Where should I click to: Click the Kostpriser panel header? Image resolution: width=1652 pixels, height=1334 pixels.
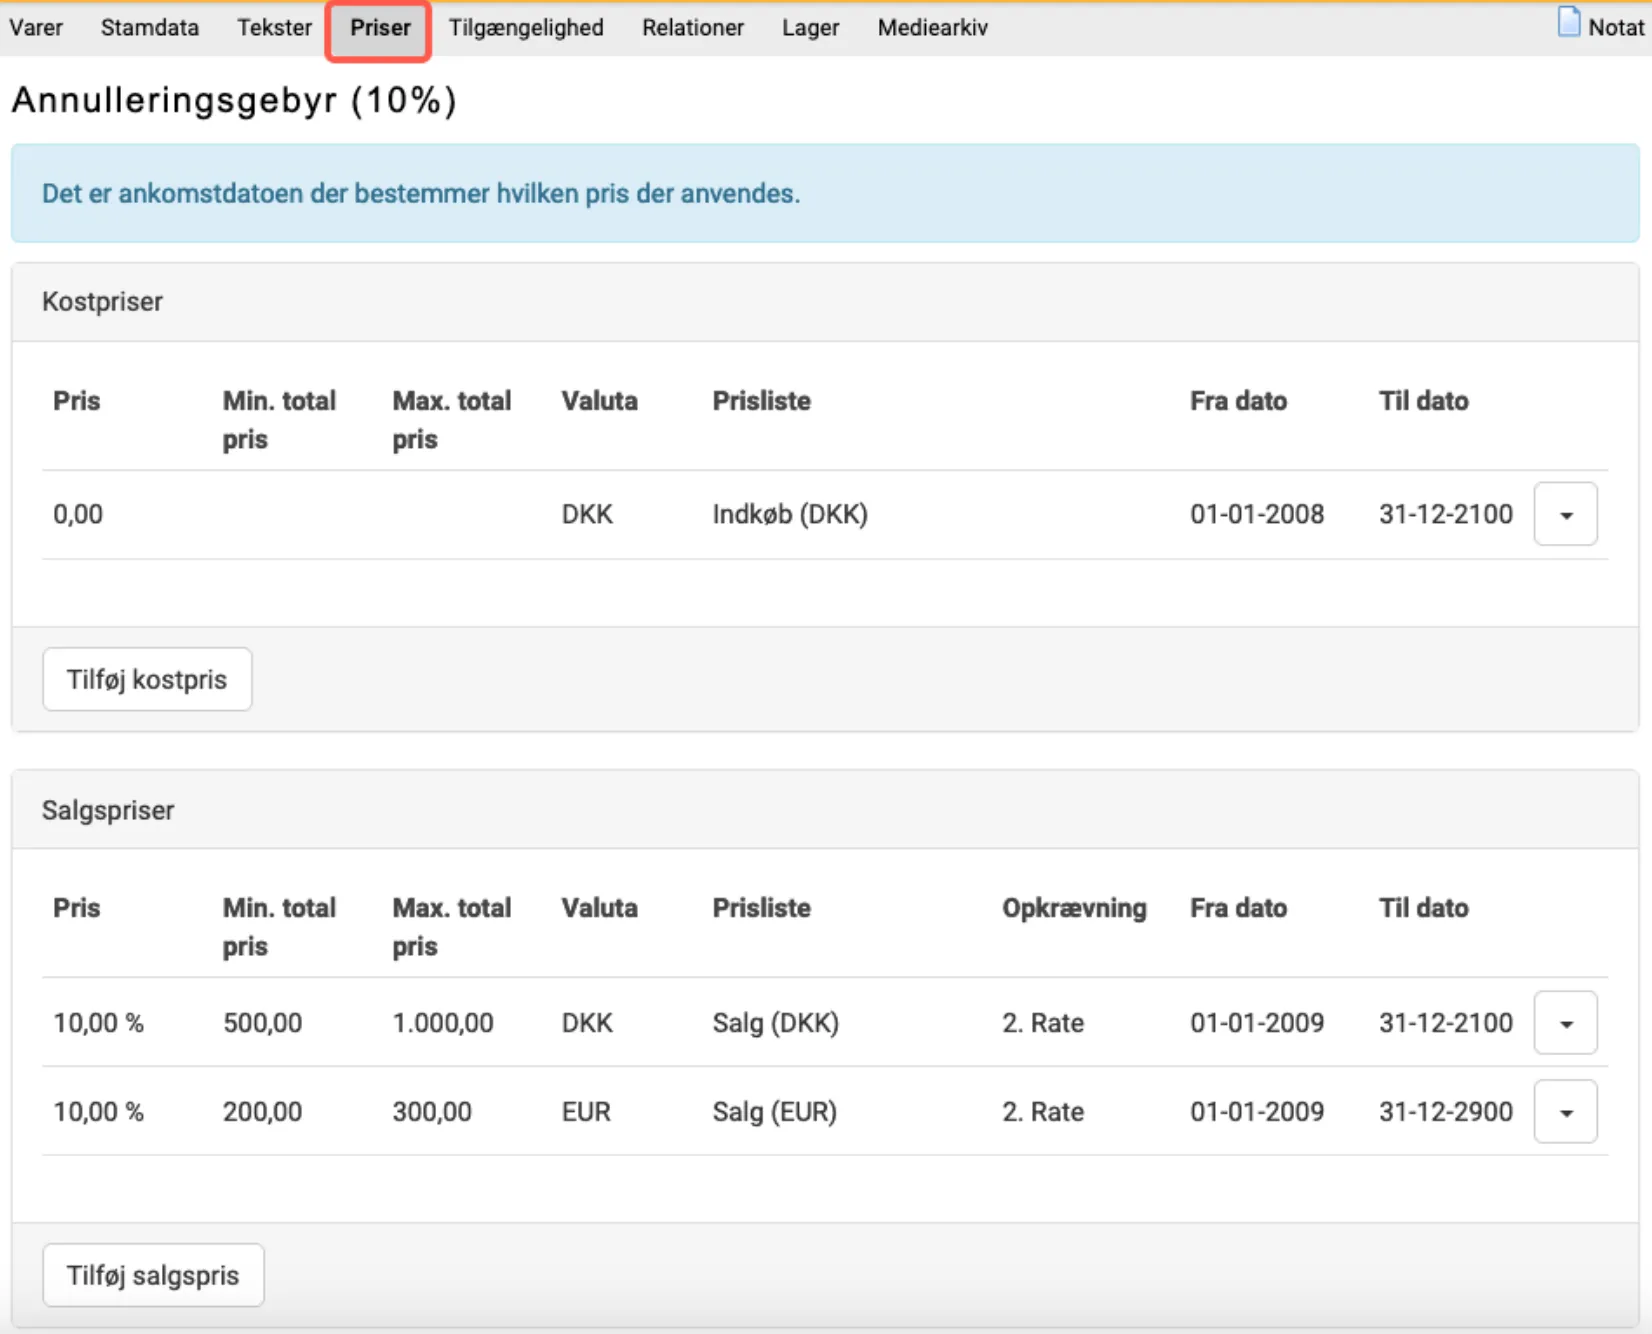(102, 302)
